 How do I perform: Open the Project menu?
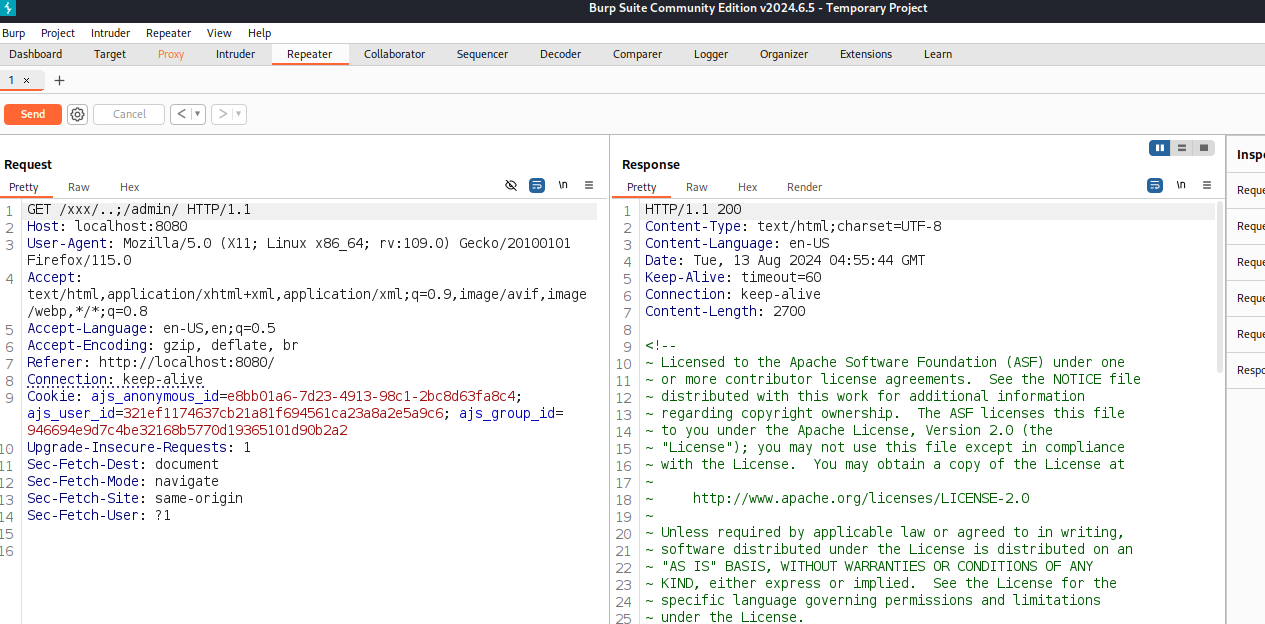[58, 33]
